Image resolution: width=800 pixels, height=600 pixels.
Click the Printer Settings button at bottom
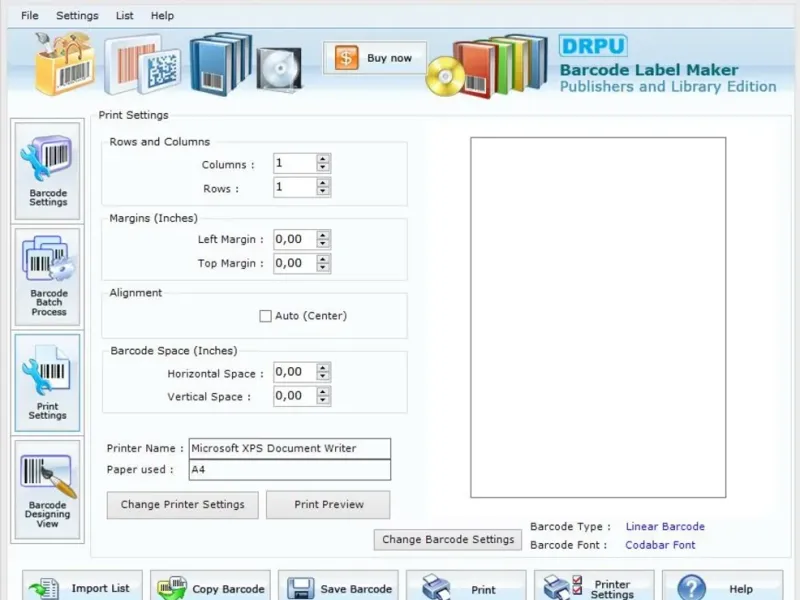pos(594,586)
